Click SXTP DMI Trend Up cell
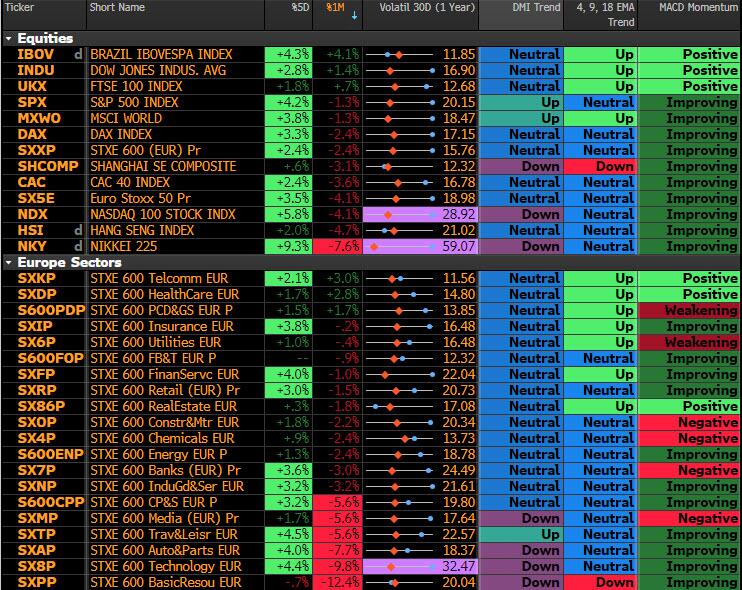Image resolution: width=742 pixels, height=590 pixels. tap(521, 535)
